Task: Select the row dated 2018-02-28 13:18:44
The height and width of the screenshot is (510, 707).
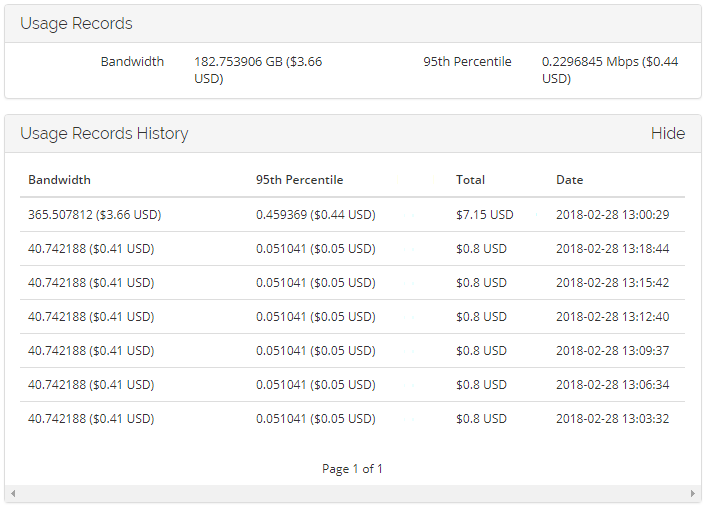Action: pos(352,248)
